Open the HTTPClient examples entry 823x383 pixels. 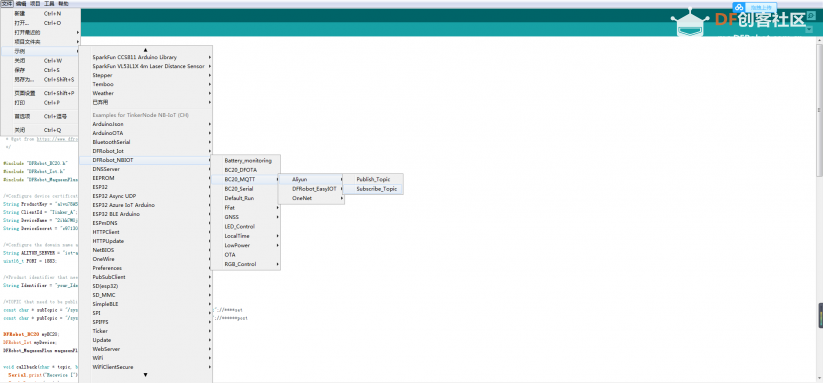pos(145,232)
